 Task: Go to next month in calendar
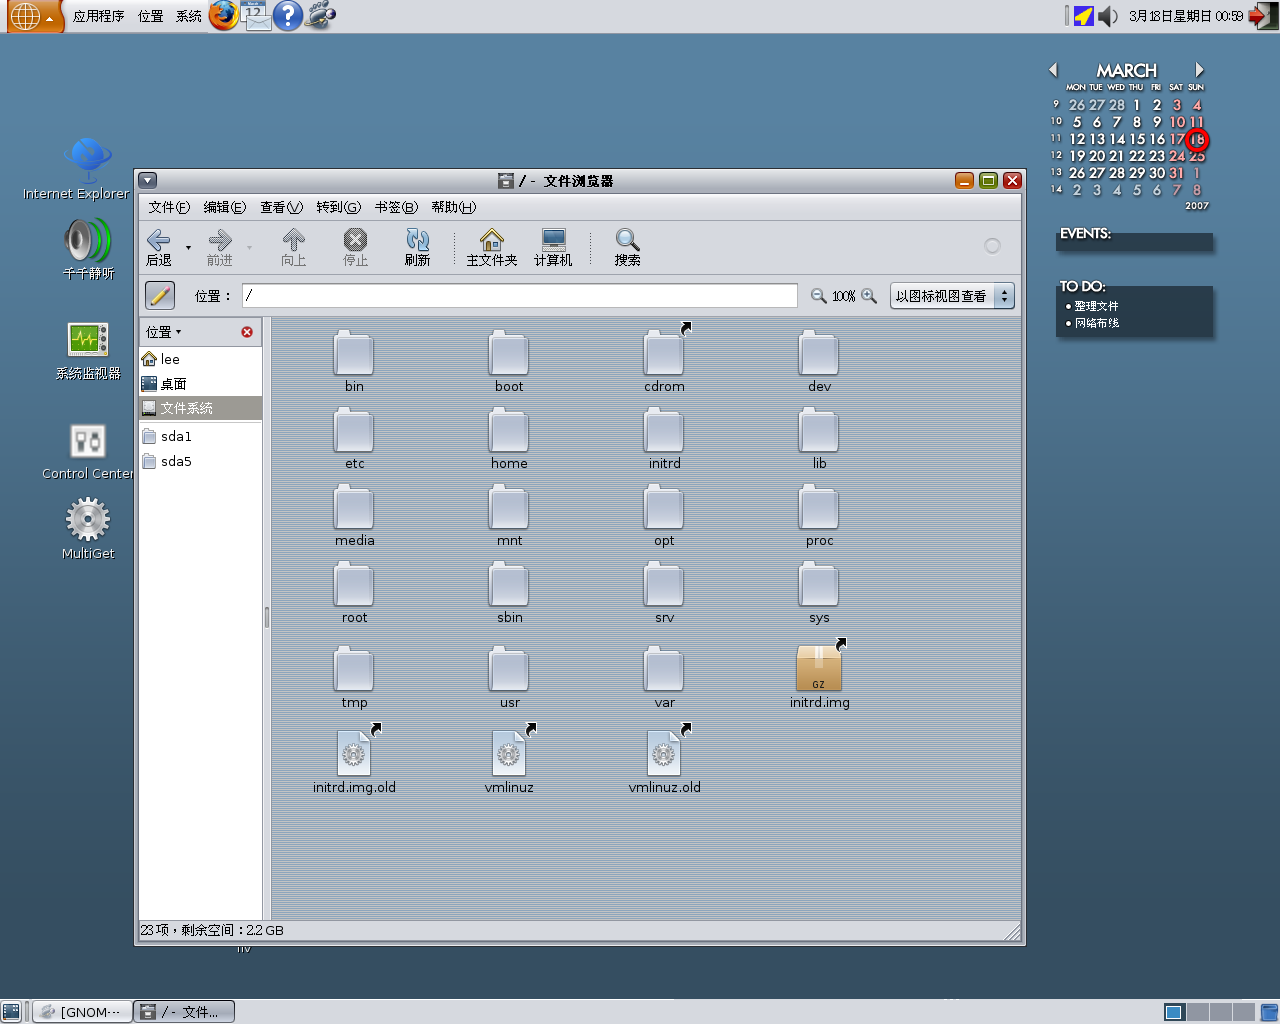pyautogui.click(x=1199, y=70)
